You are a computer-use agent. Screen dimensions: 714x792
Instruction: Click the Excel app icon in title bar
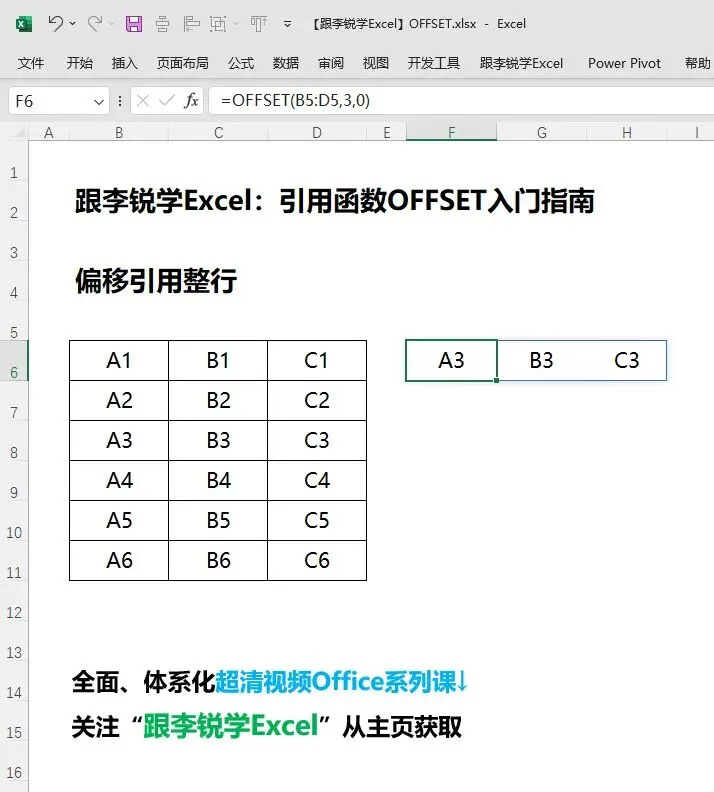24,24
